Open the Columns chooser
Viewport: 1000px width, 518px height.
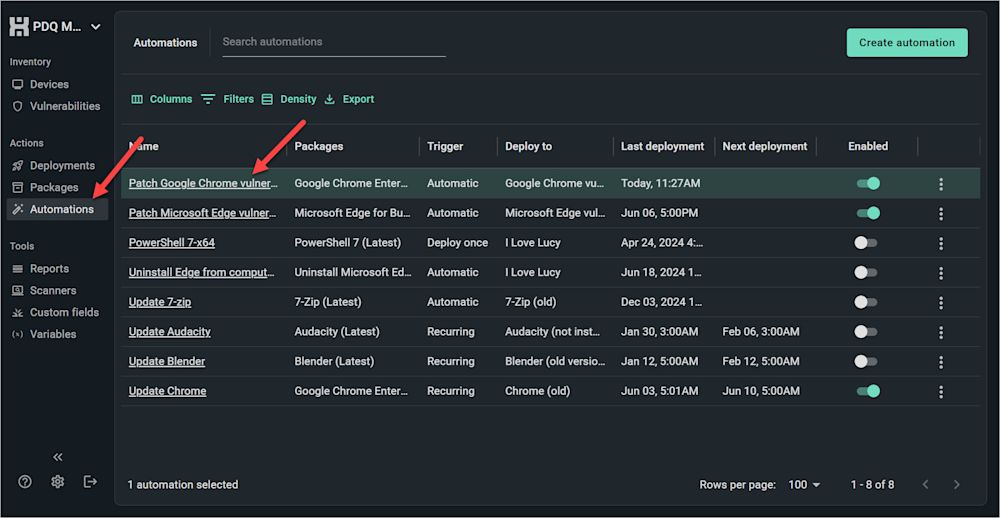(161, 99)
